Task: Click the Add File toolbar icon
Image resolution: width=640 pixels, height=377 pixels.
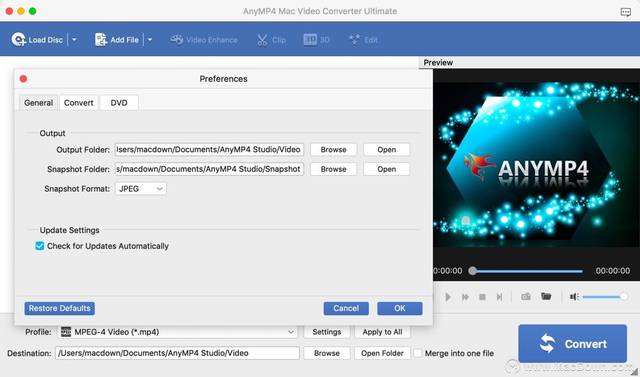Action: tap(100, 40)
